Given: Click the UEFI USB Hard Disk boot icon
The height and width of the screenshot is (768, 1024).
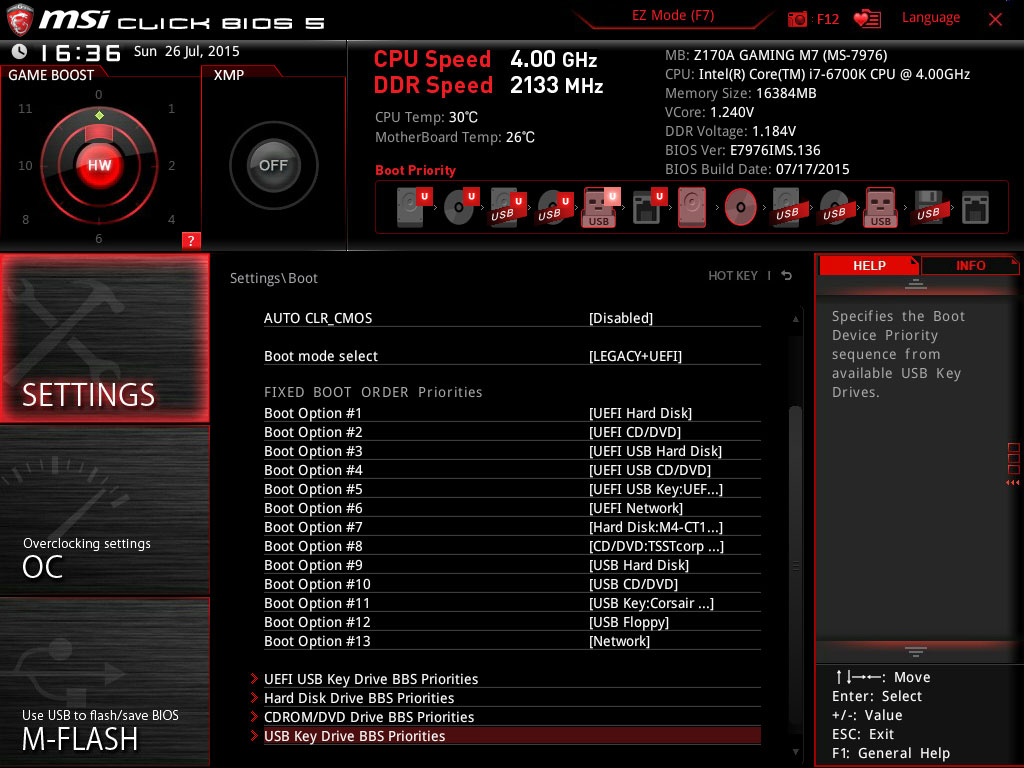Looking at the screenshot, I should (508, 207).
